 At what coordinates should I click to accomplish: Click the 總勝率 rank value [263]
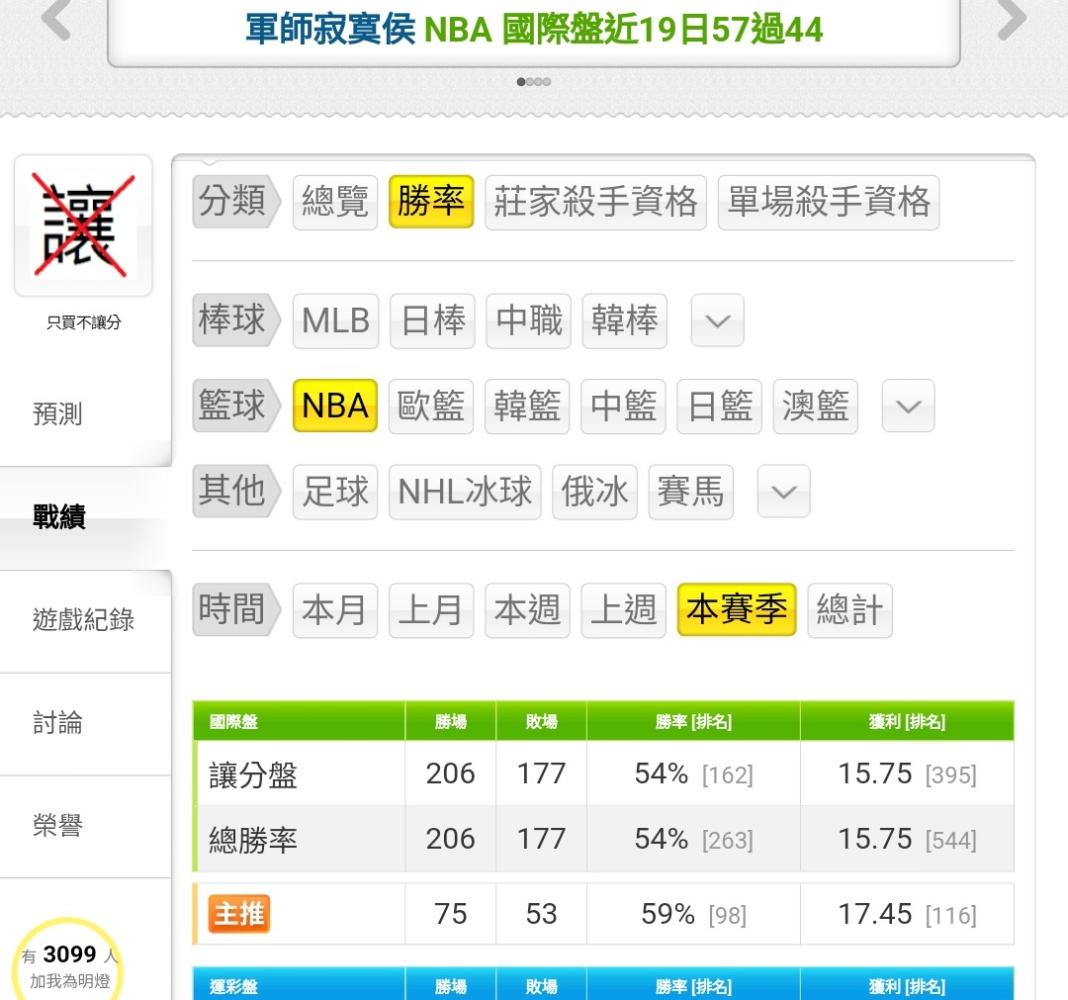click(x=727, y=840)
